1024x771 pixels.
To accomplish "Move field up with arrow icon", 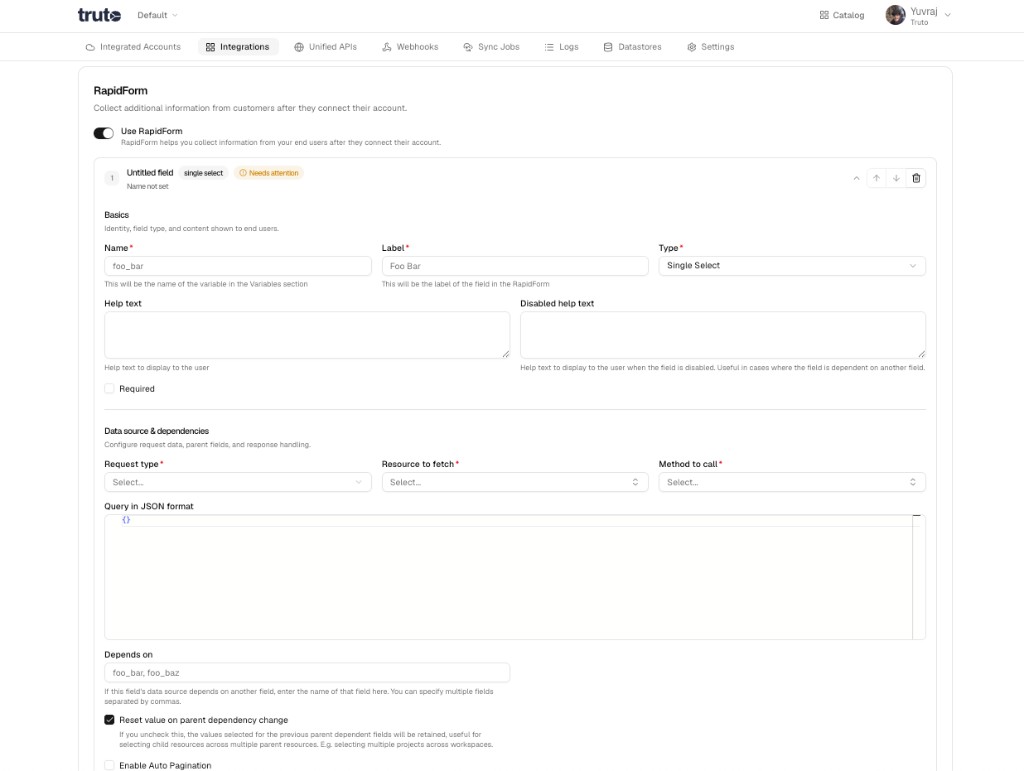I will point(876,178).
